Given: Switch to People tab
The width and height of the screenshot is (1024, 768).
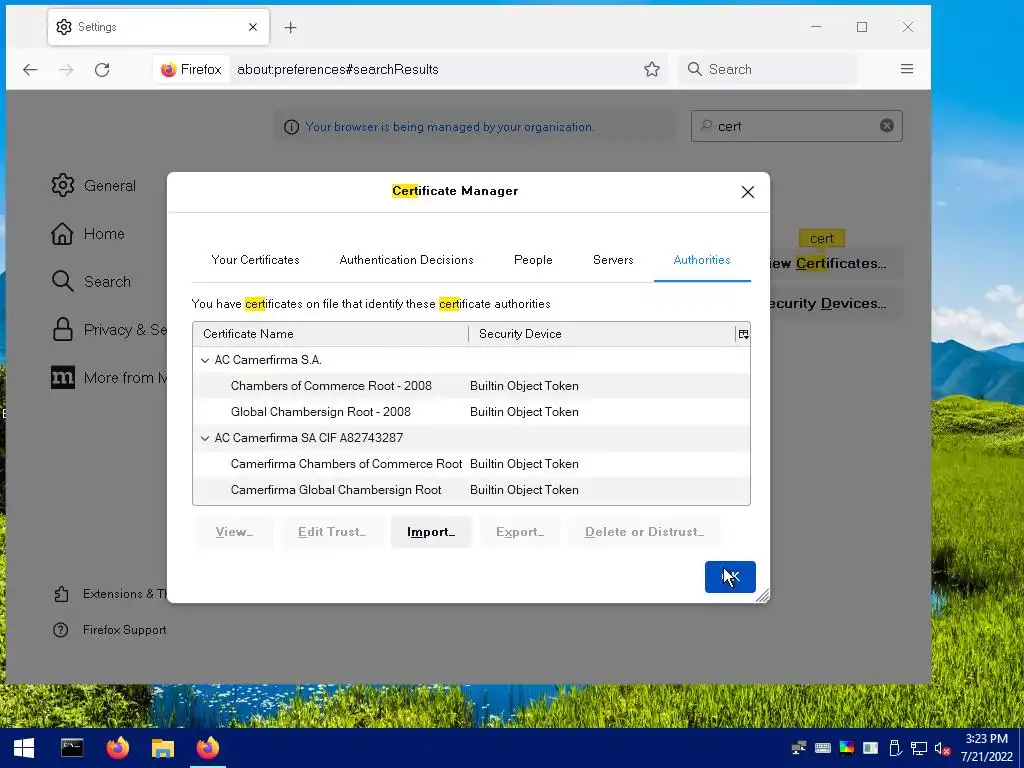Looking at the screenshot, I should (533, 260).
